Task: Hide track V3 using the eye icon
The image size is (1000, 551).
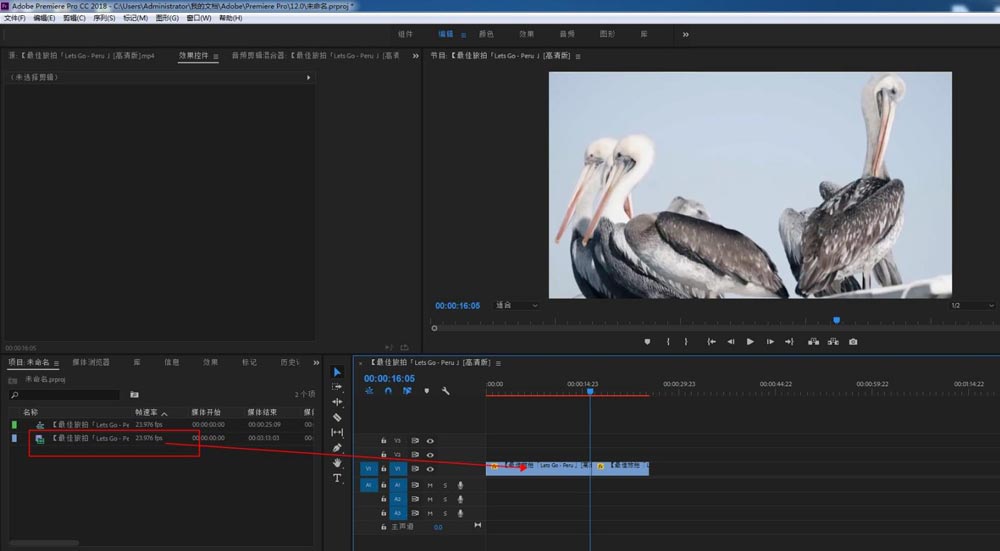Action: 430,440
